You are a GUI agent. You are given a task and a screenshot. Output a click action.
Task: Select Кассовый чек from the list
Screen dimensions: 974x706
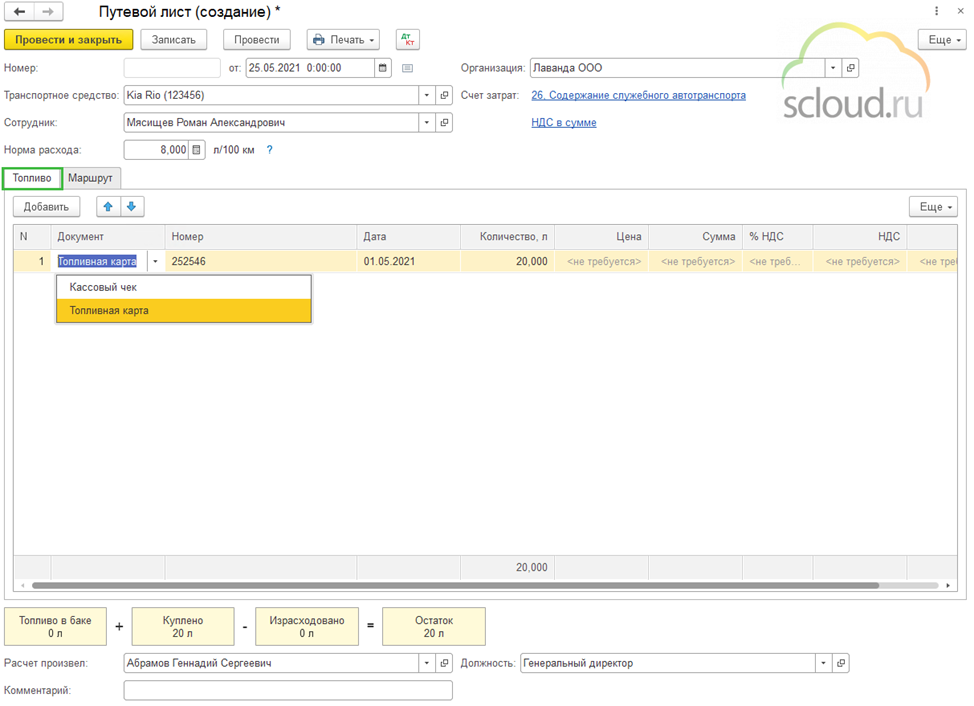click(x=184, y=287)
